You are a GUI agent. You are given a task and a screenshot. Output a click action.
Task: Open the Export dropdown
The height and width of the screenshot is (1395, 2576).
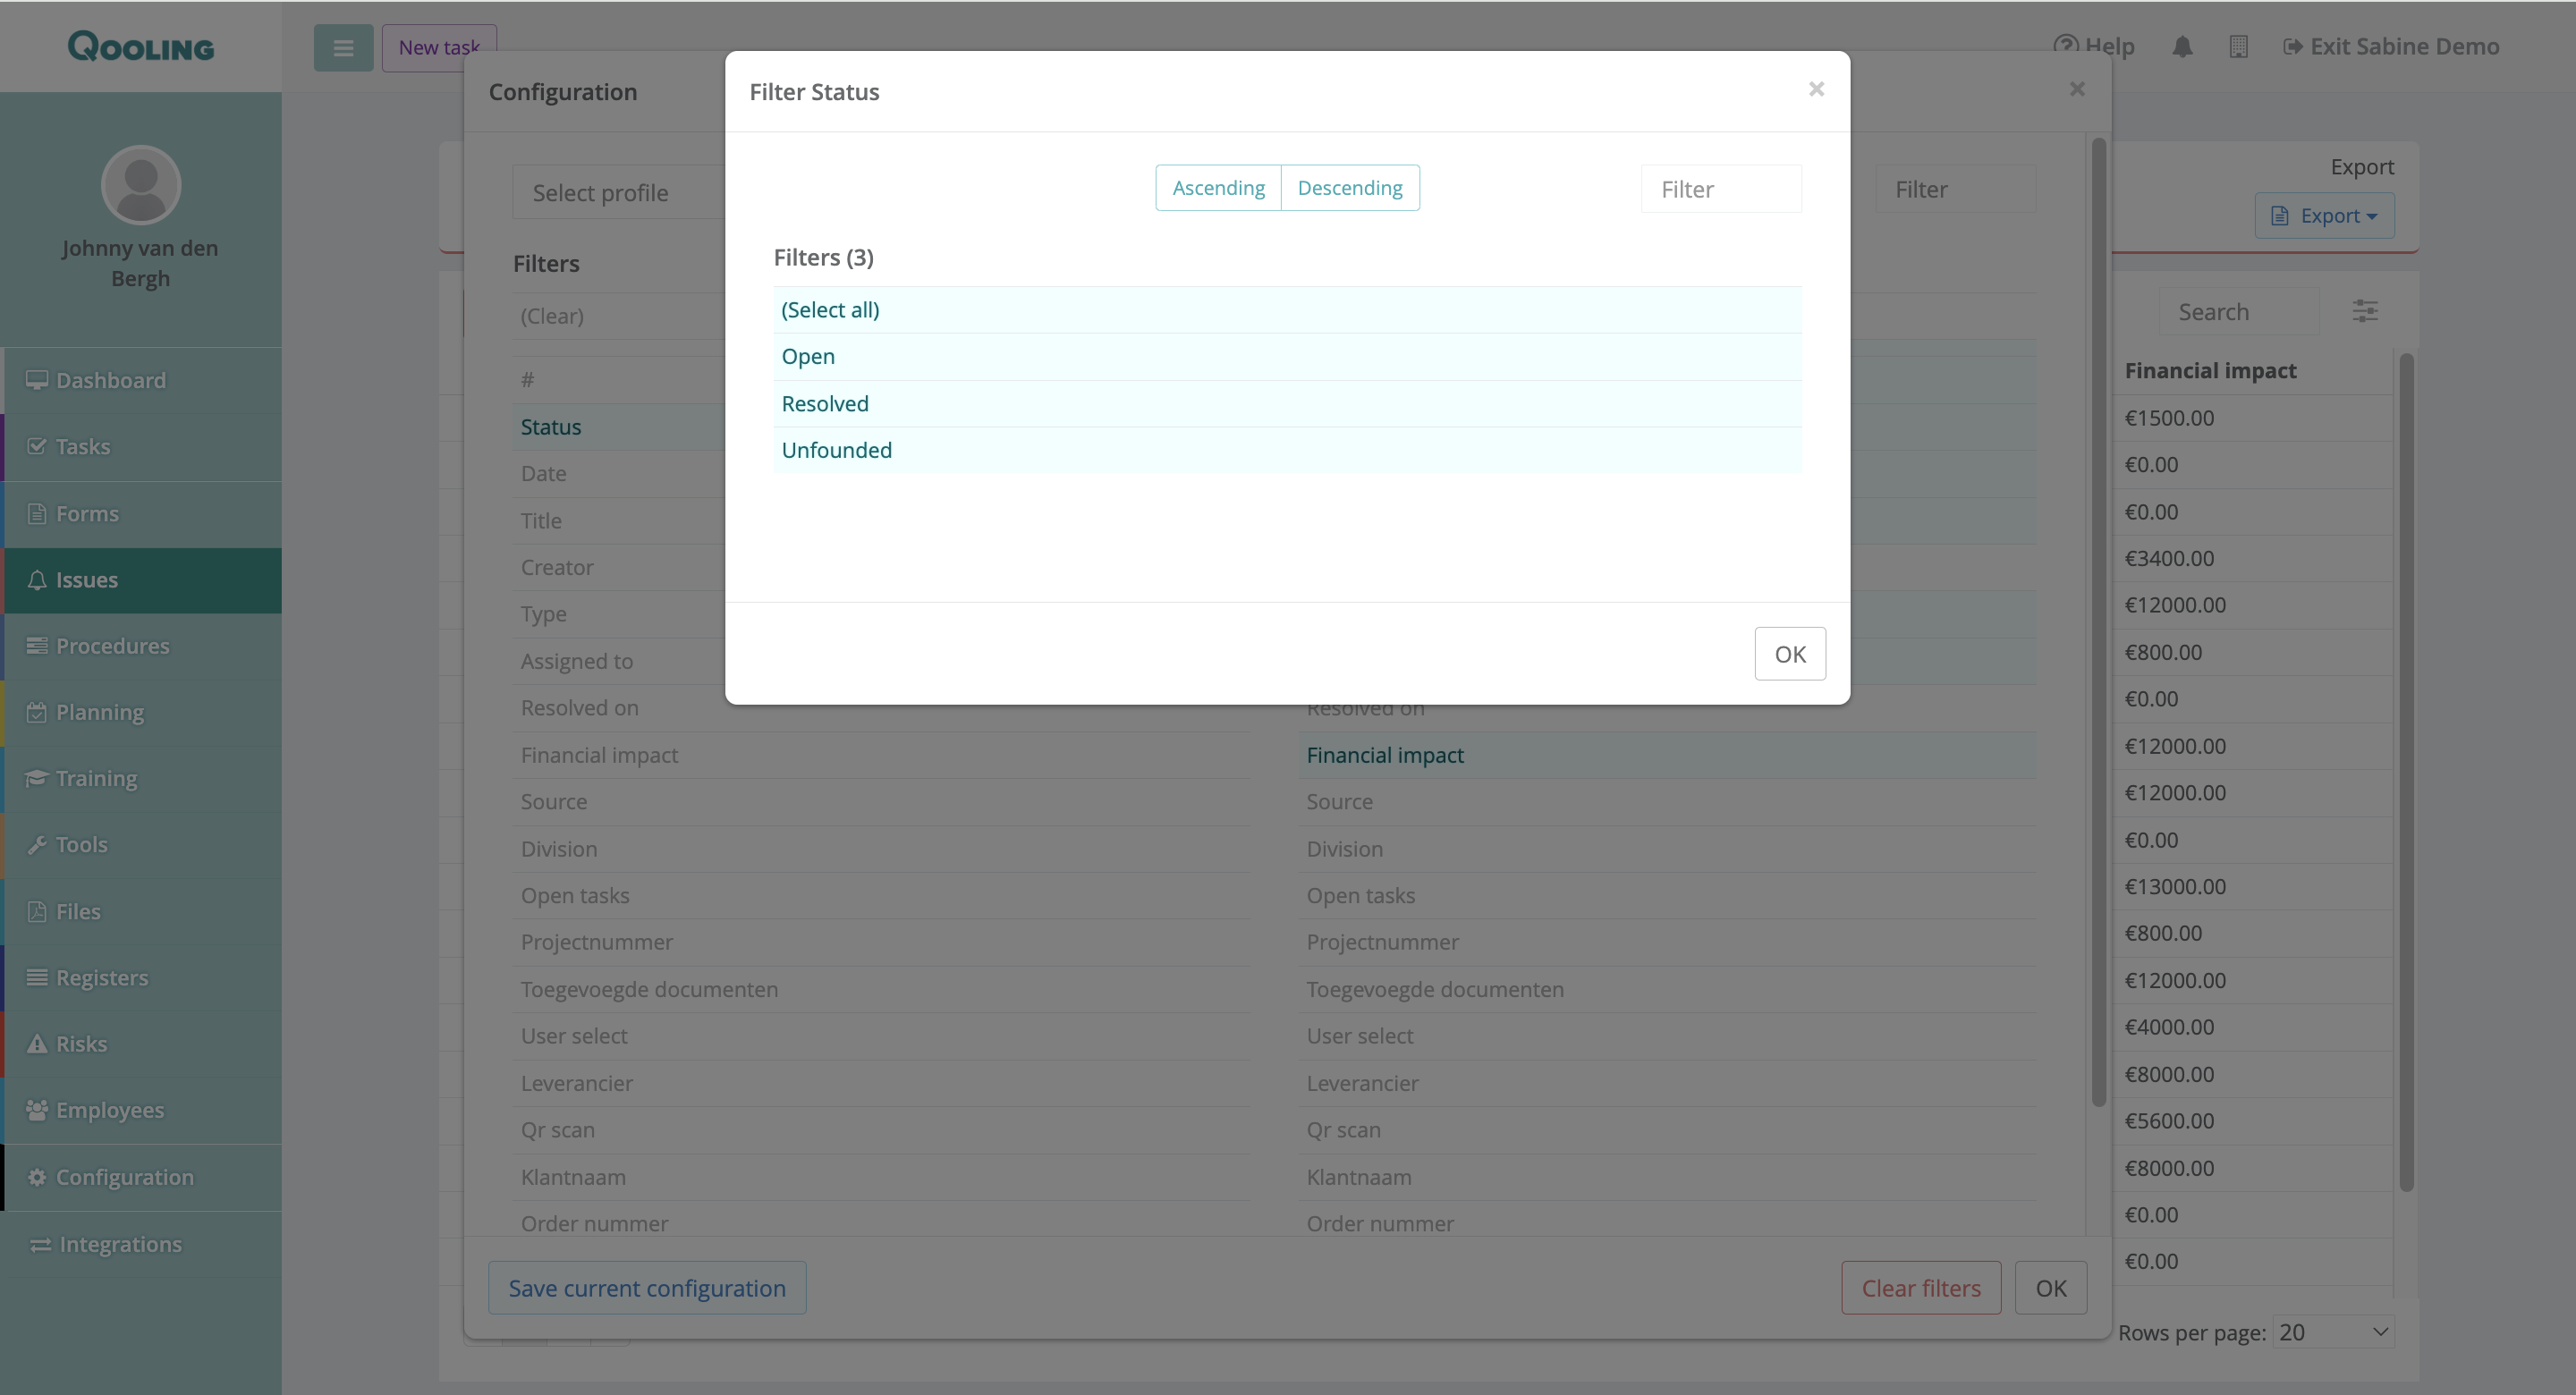tap(2323, 216)
